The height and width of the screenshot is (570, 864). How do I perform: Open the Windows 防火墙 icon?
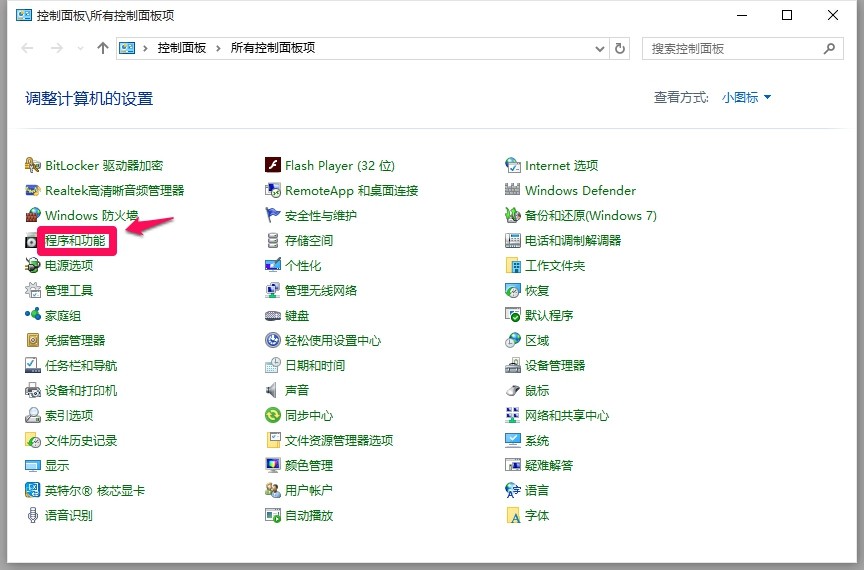pyautogui.click(x=33, y=215)
